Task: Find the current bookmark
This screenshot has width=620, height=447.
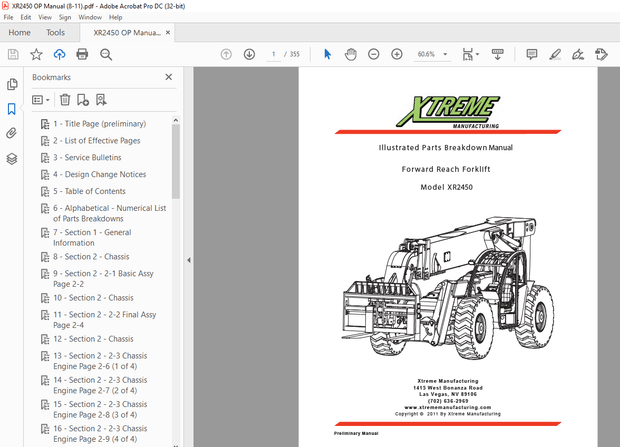Action: coord(101,100)
